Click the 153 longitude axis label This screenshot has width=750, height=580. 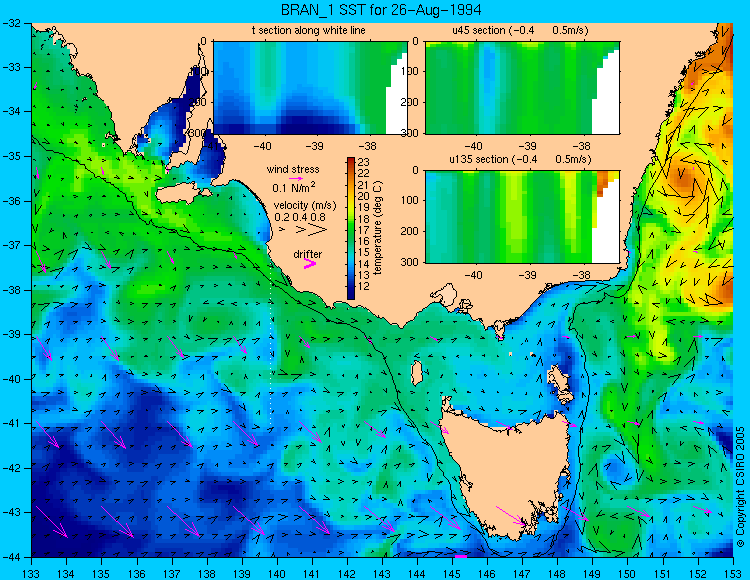(x=732, y=573)
